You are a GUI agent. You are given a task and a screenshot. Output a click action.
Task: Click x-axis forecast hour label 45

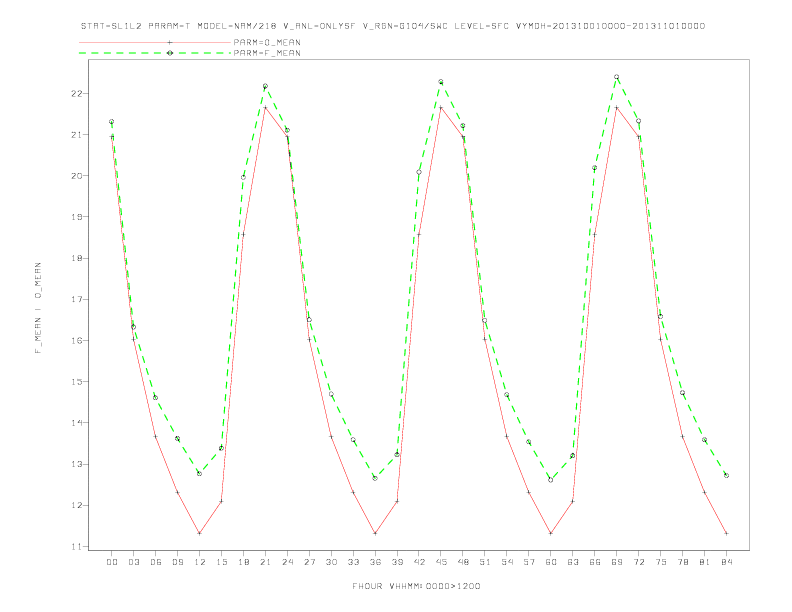(x=441, y=562)
